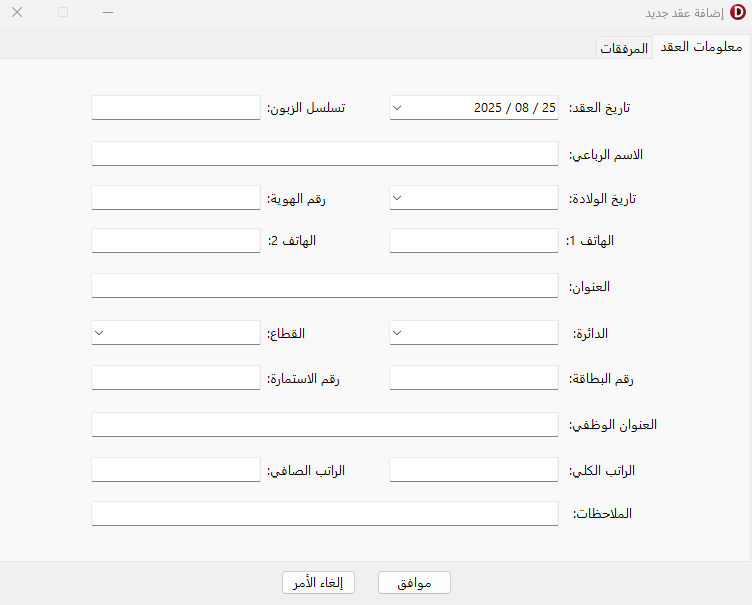Click the العنوان address field
This screenshot has height=605, width=752.
(x=325, y=286)
